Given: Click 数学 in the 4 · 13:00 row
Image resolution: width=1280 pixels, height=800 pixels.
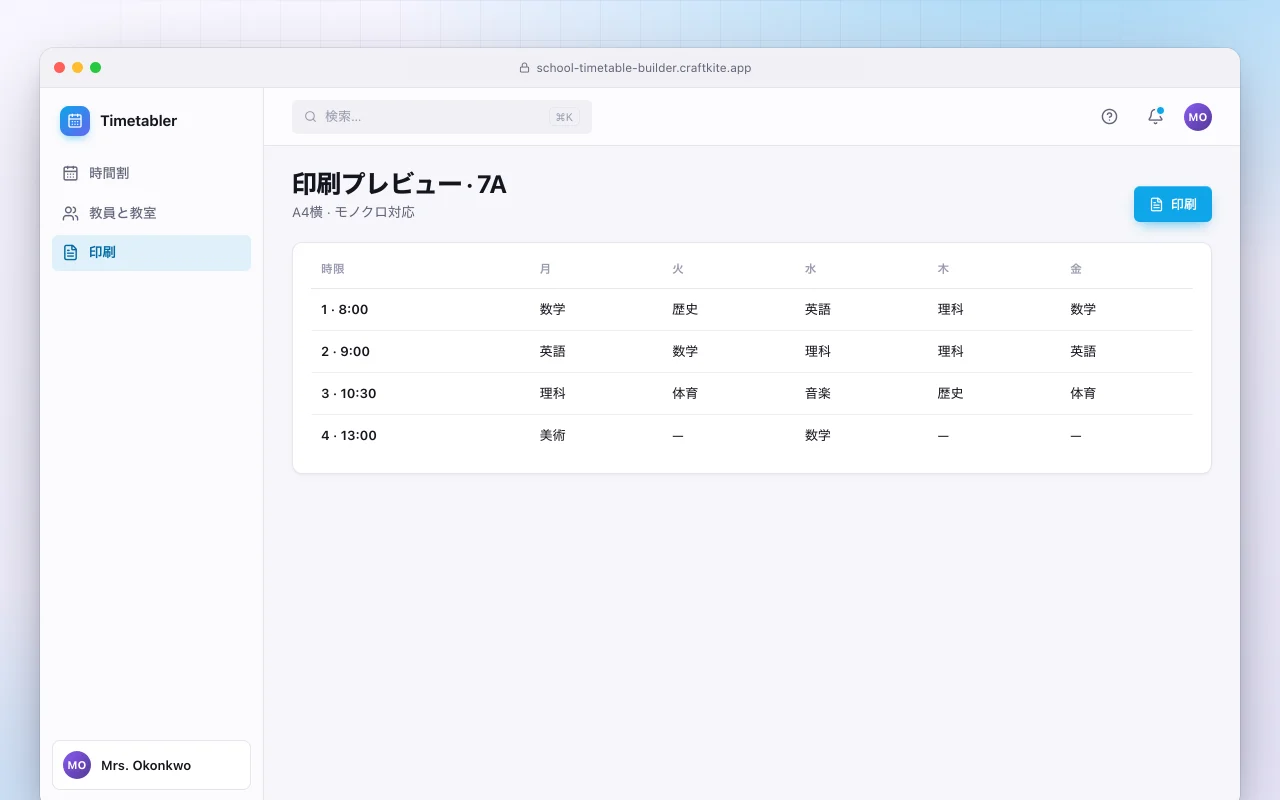Looking at the screenshot, I should coord(818,436).
